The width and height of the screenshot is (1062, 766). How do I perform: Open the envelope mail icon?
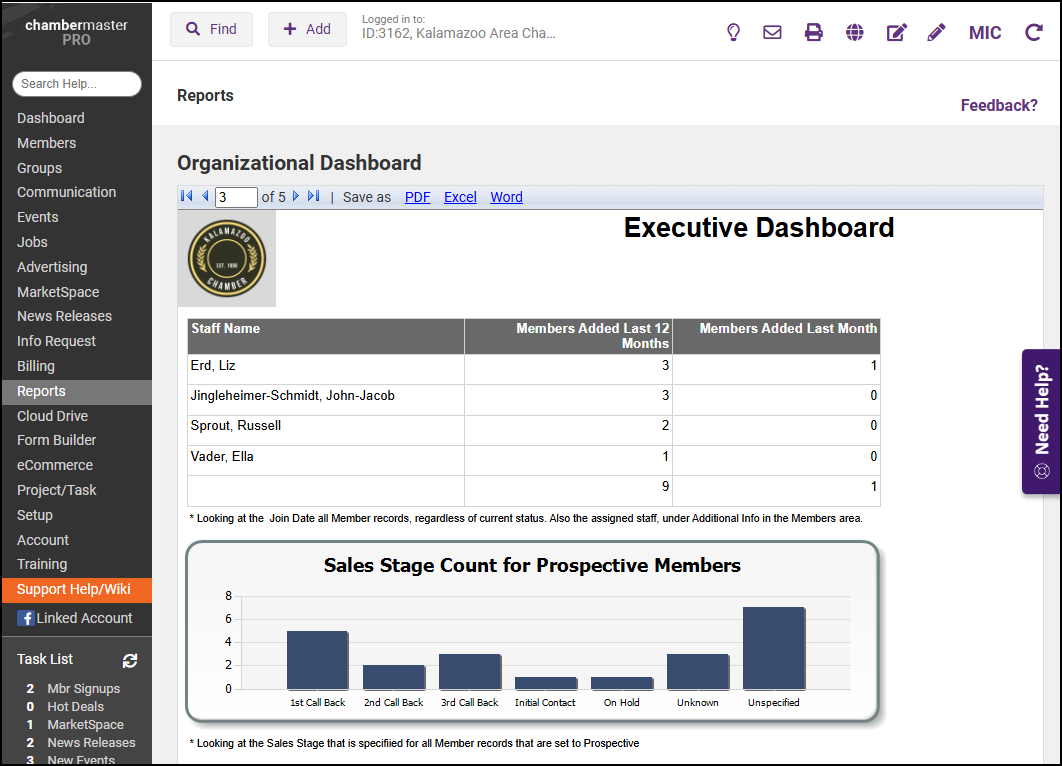click(772, 32)
